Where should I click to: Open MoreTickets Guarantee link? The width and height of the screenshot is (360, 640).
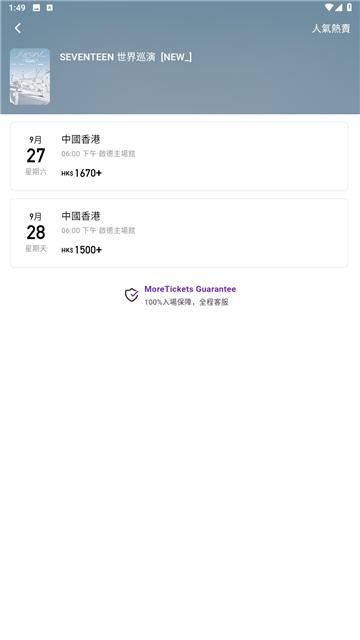(x=190, y=289)
